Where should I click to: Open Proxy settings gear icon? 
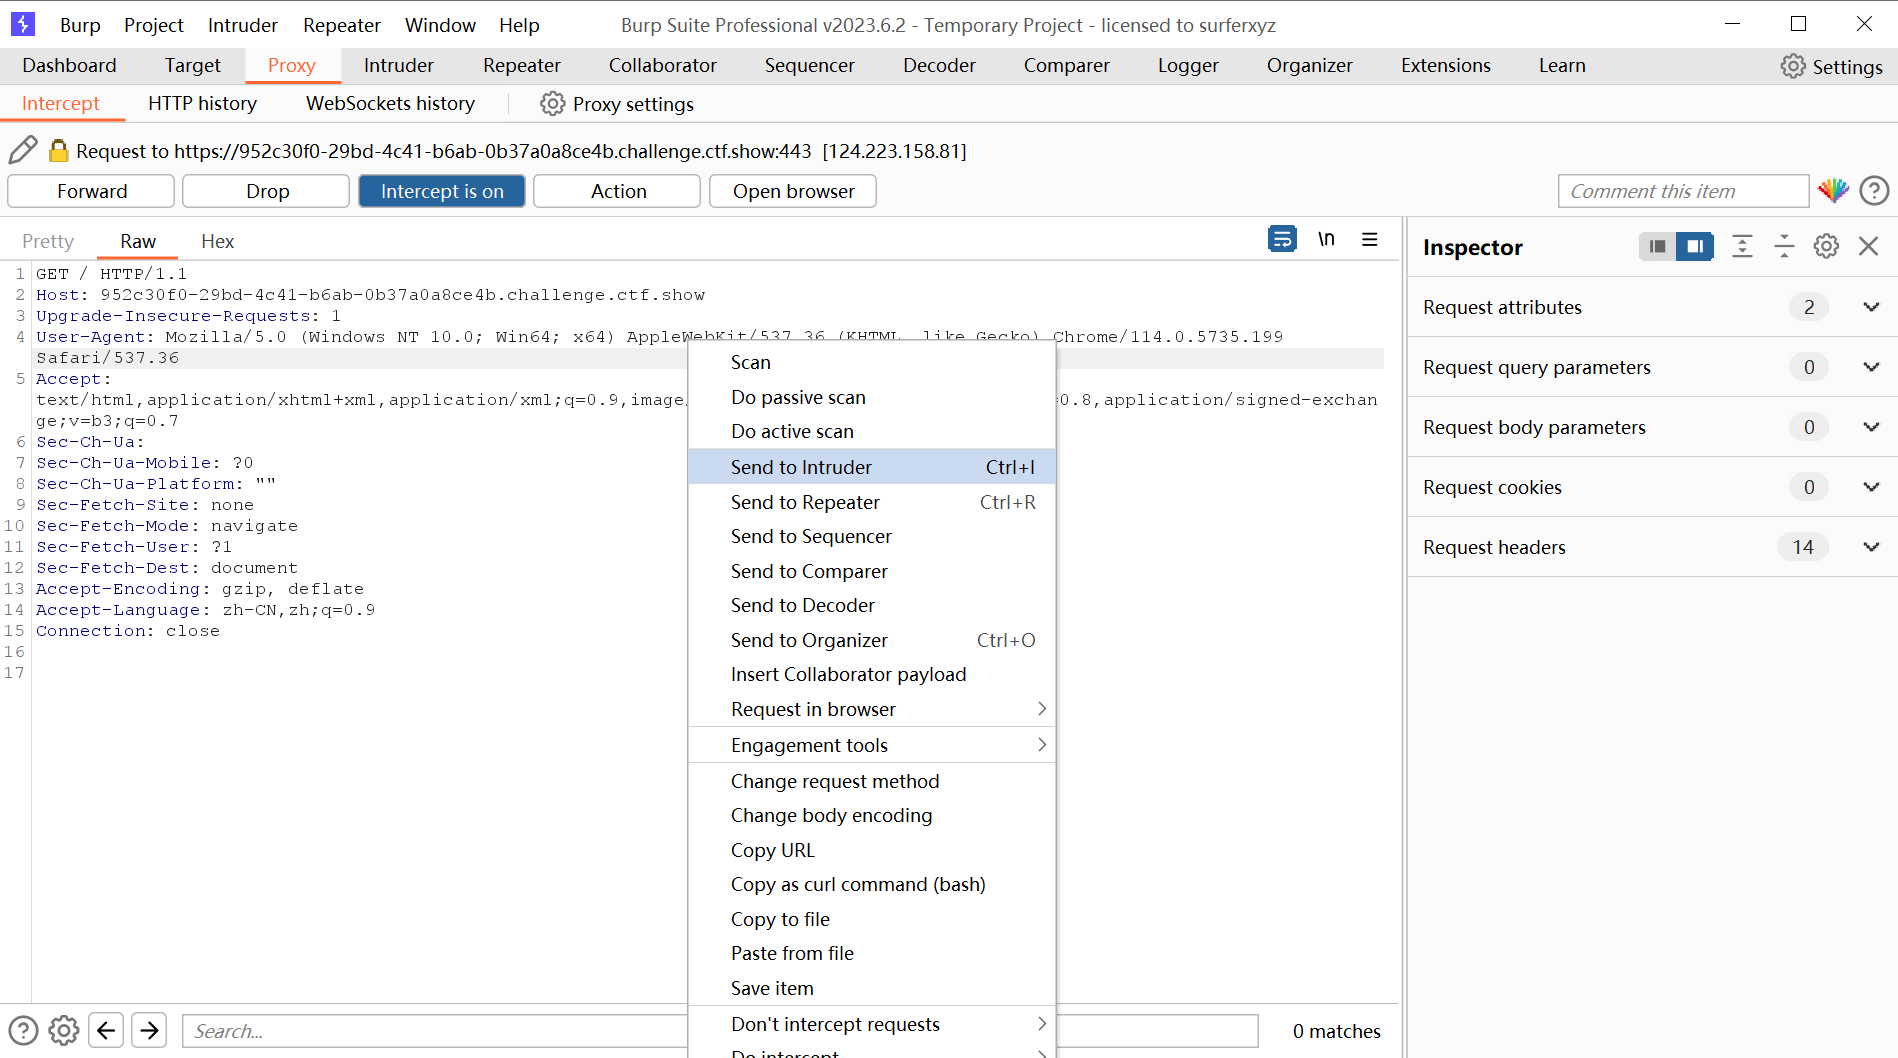(x=552, y=104)
